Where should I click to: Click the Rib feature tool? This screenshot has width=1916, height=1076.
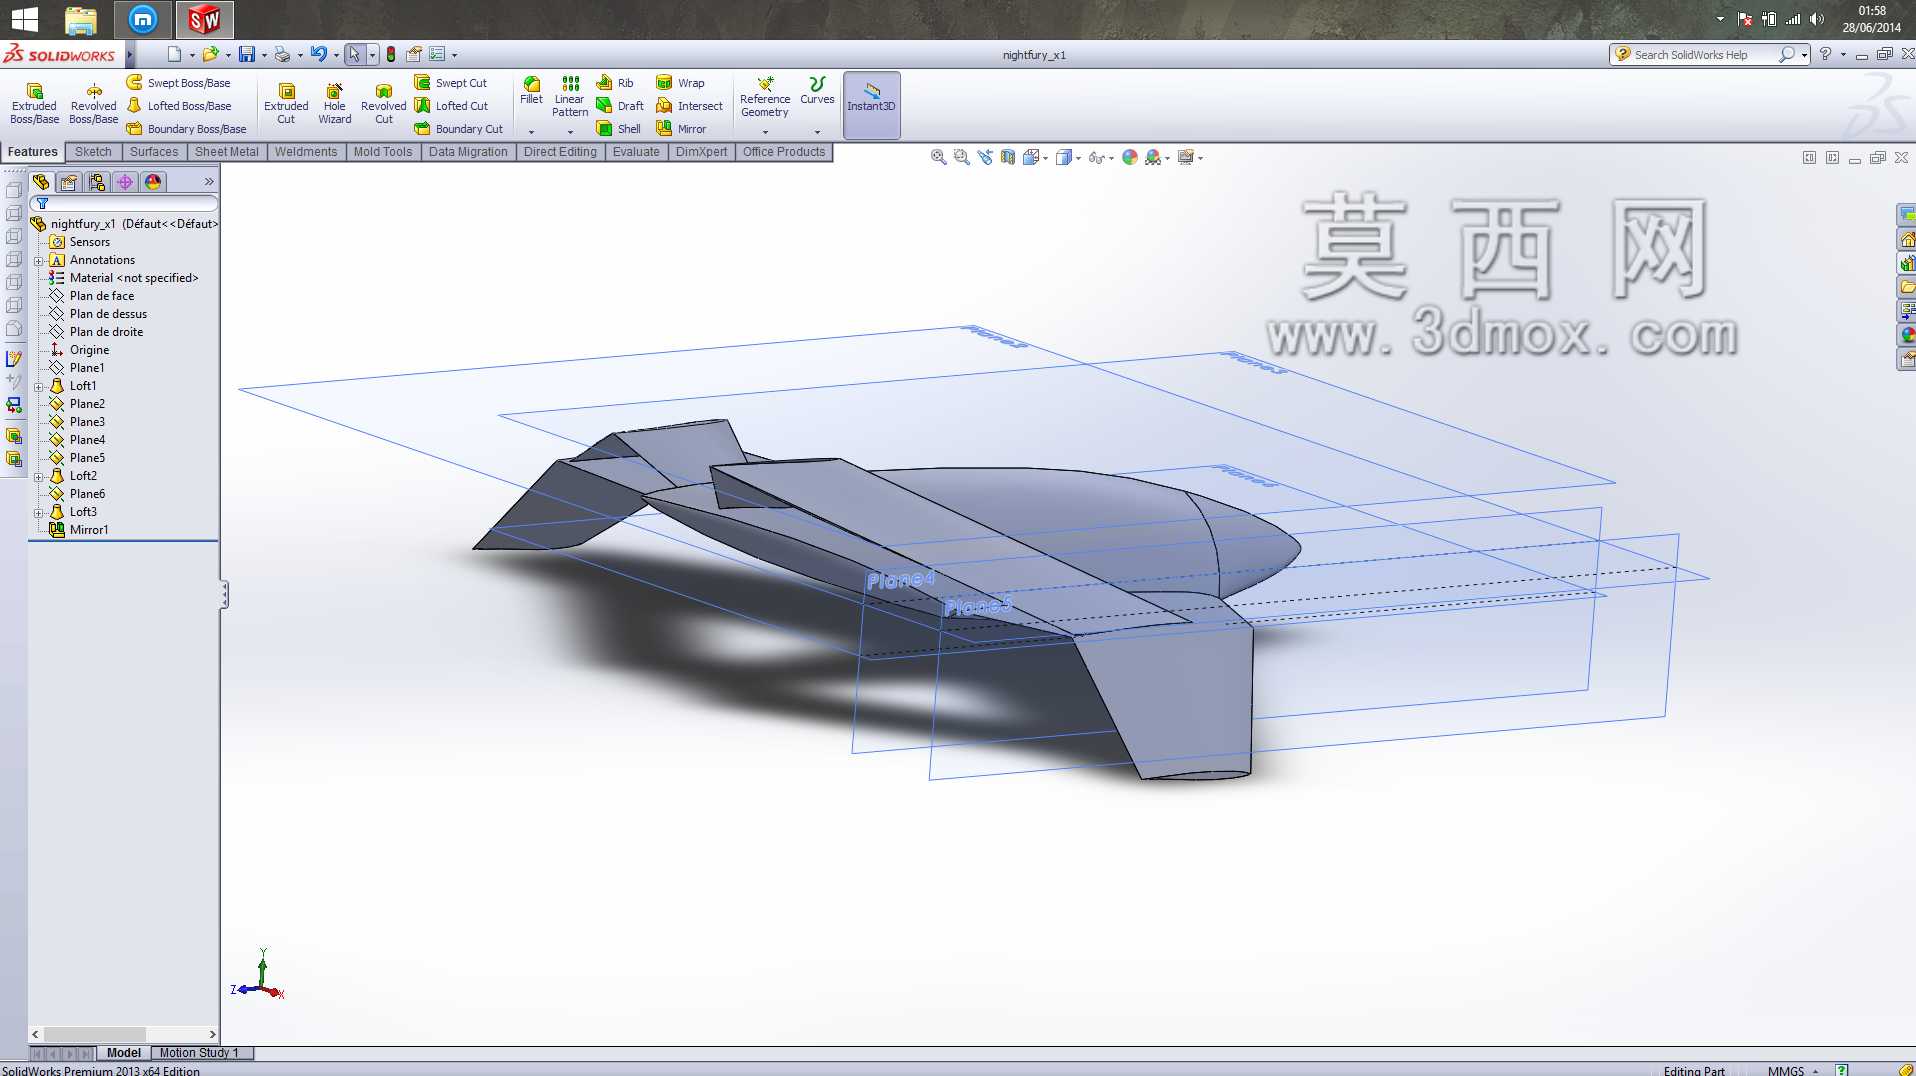pos(615,83)
